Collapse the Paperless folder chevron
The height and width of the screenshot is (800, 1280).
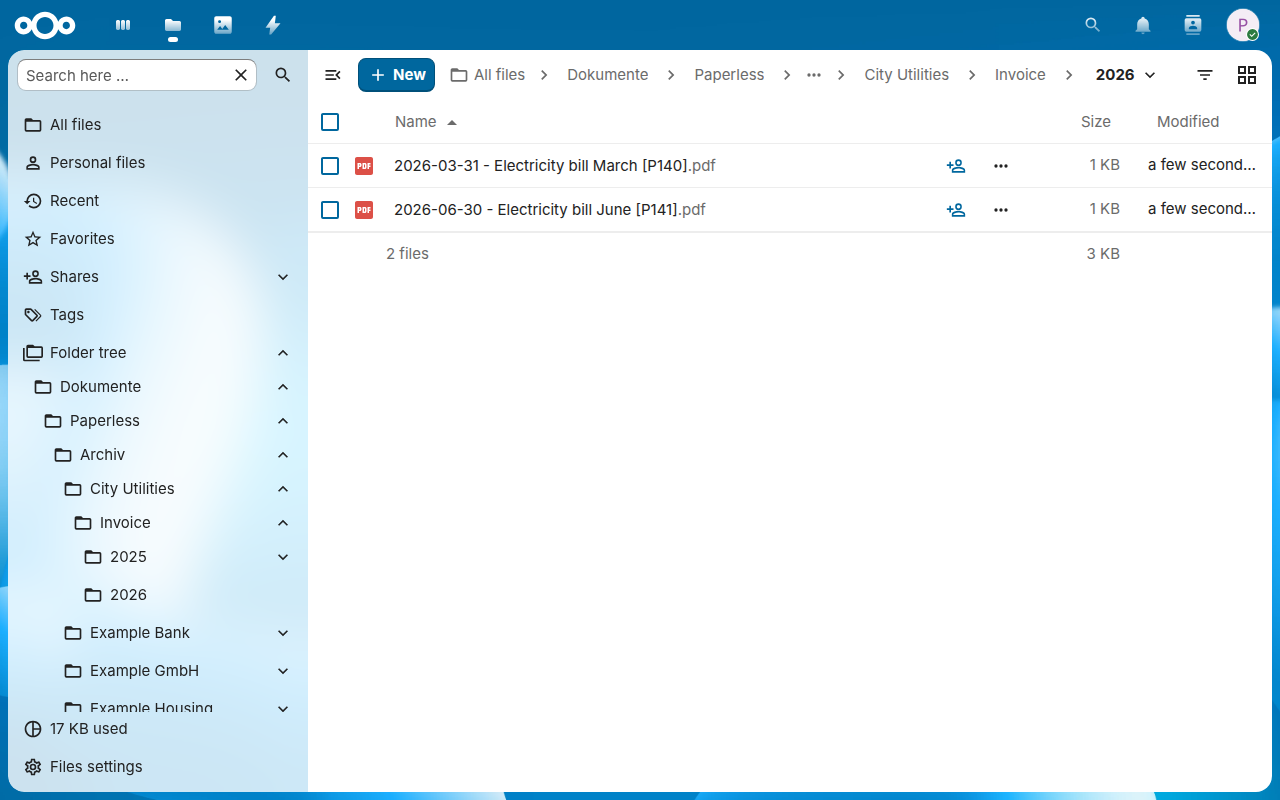(x=283, y=421)
